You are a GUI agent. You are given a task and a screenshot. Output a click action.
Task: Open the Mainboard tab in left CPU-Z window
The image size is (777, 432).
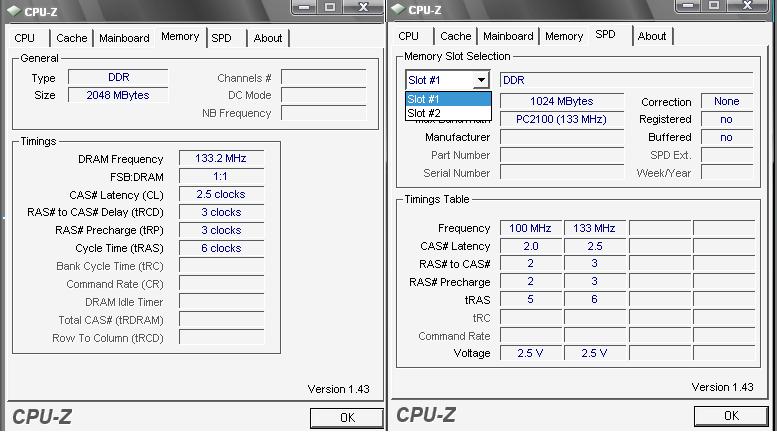point(124,38)
